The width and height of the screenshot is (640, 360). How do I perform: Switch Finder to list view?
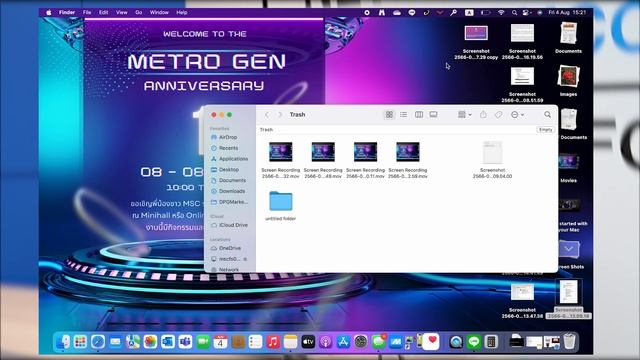(x=403, y=115)
